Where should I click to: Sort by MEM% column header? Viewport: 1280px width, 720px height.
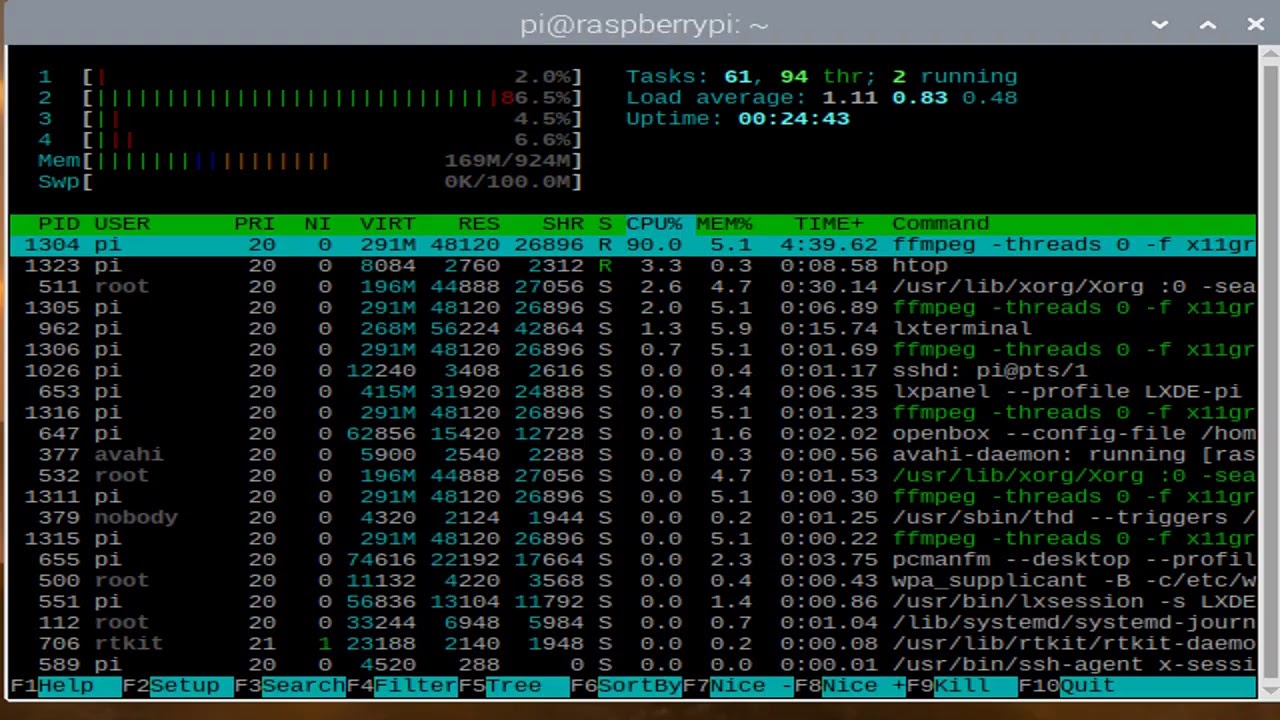(x=724, y=224)
